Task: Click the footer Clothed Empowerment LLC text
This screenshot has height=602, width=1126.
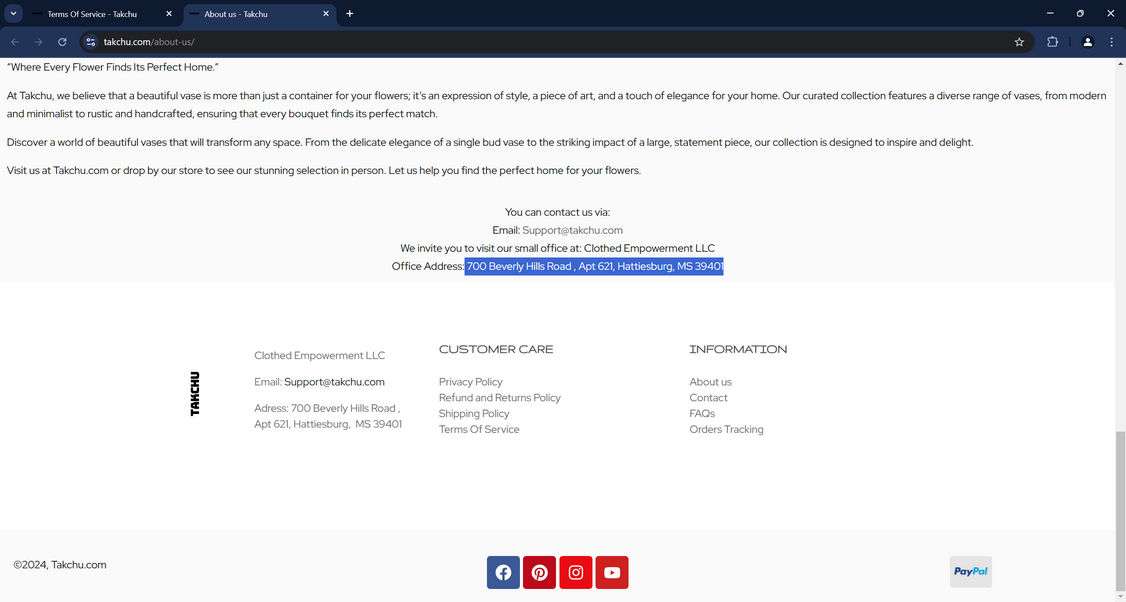Action: tap(320, 356)
